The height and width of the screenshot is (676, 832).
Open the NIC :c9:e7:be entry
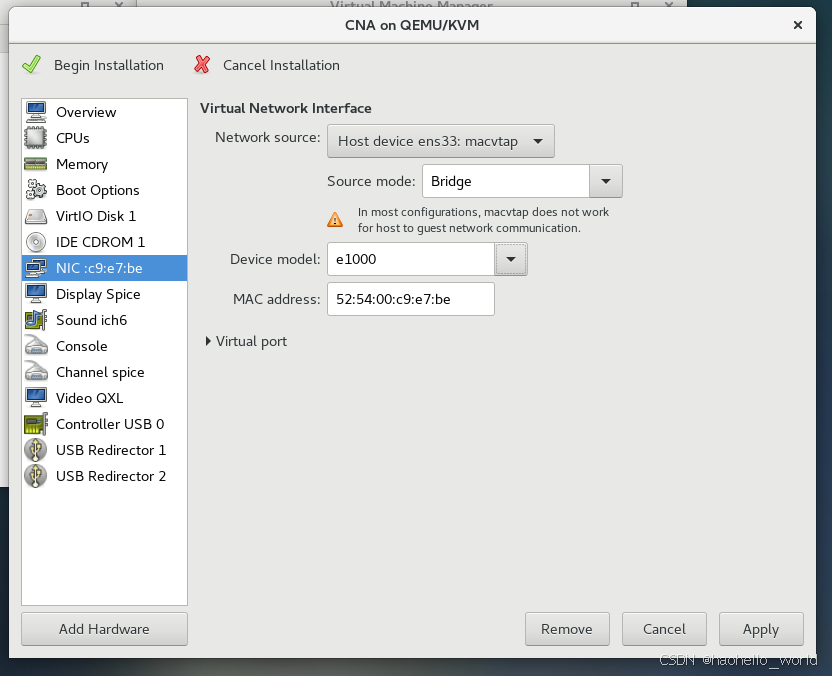click(105, 268)
